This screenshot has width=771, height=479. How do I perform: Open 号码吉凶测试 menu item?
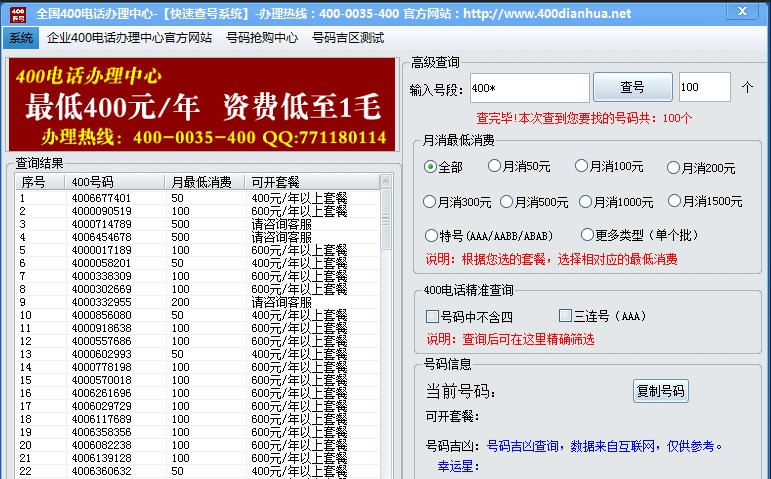pyautogui.click(x=347, y=38)
